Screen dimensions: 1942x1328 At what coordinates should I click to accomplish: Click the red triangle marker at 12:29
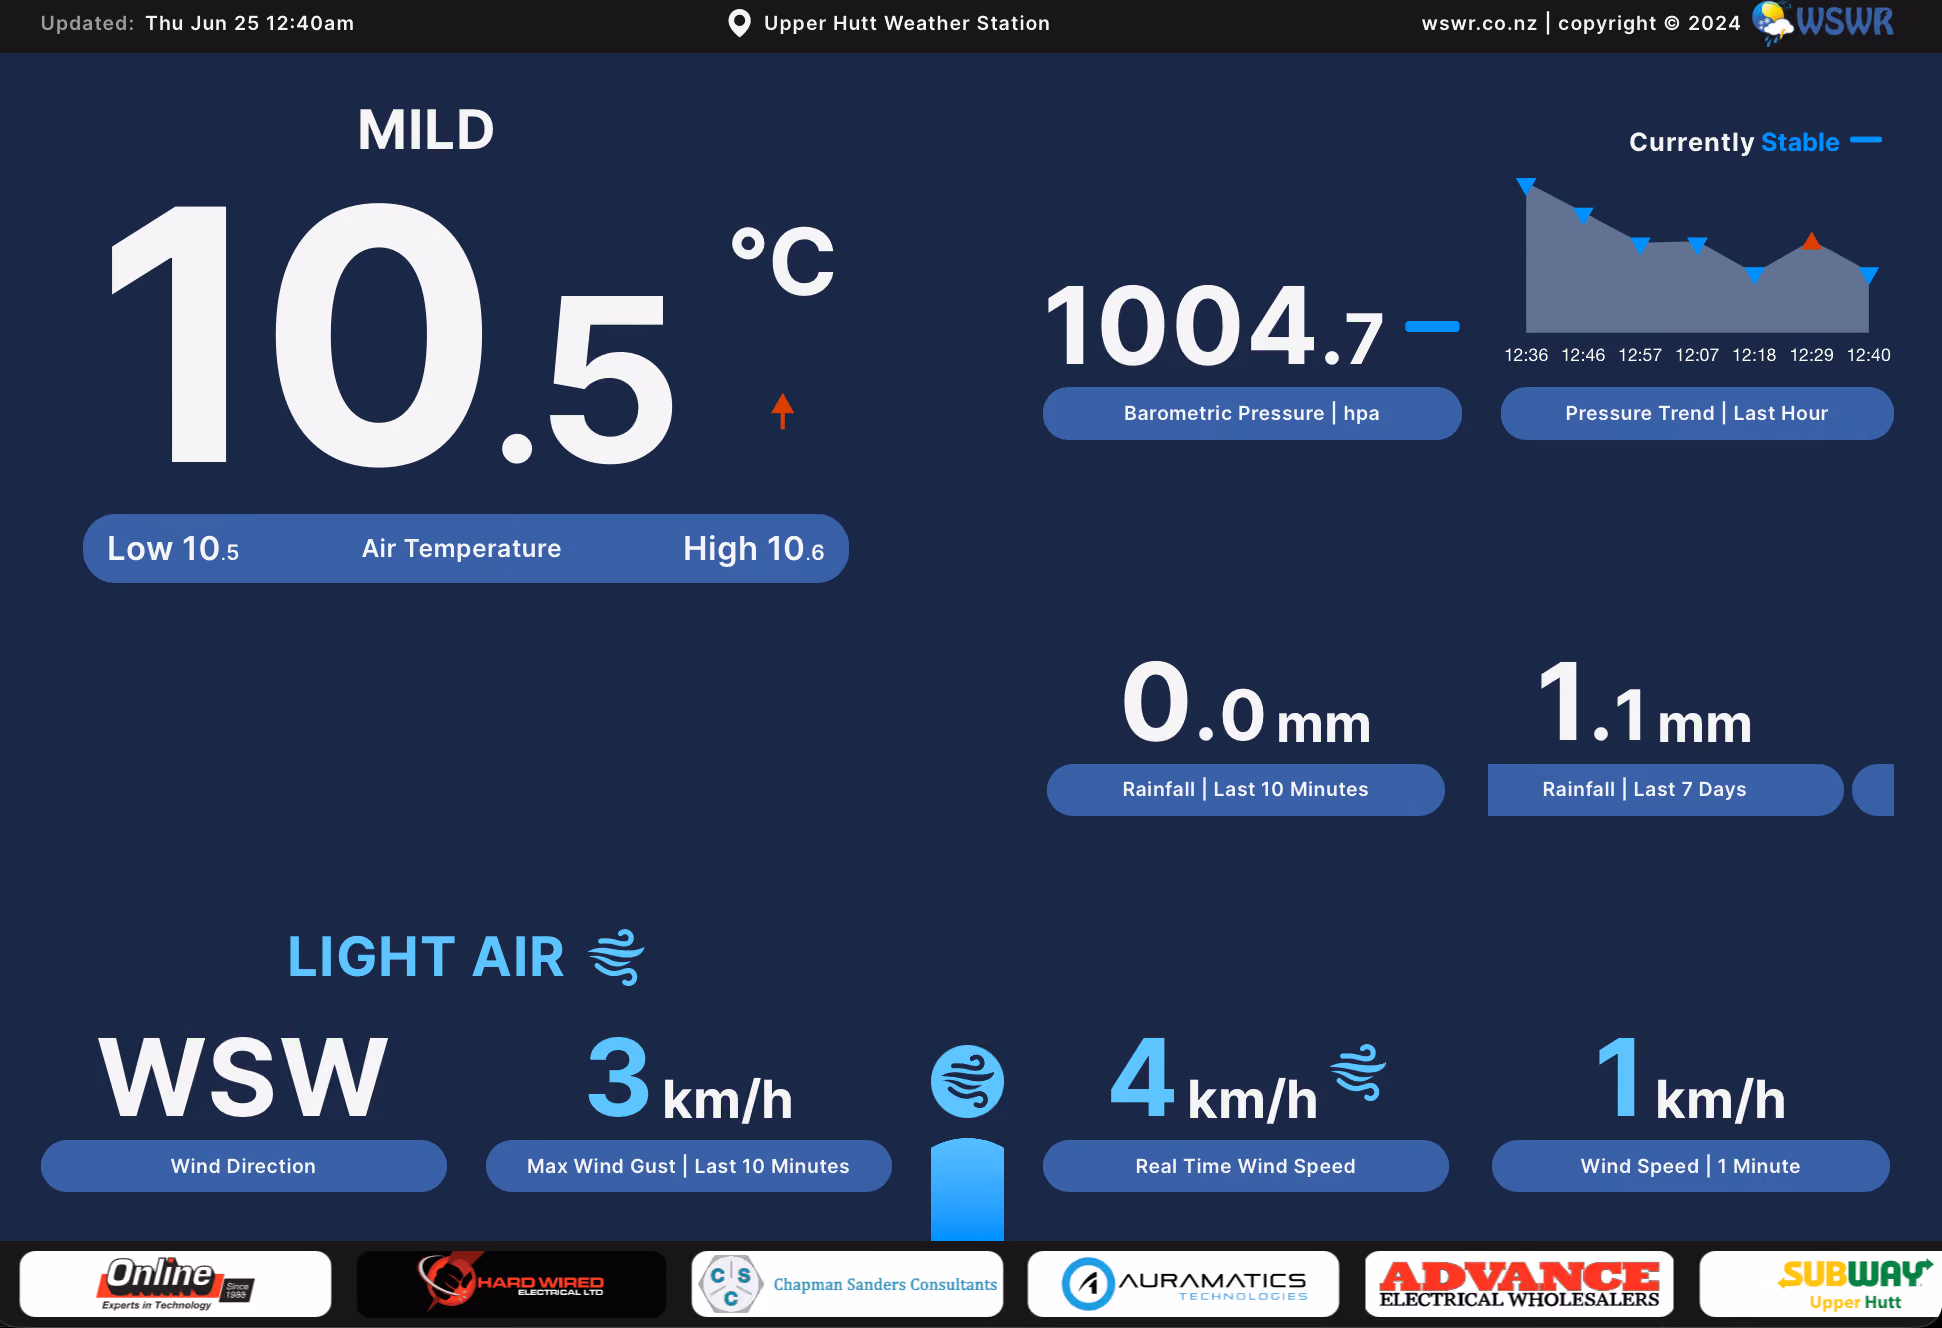pos(1811,240)
